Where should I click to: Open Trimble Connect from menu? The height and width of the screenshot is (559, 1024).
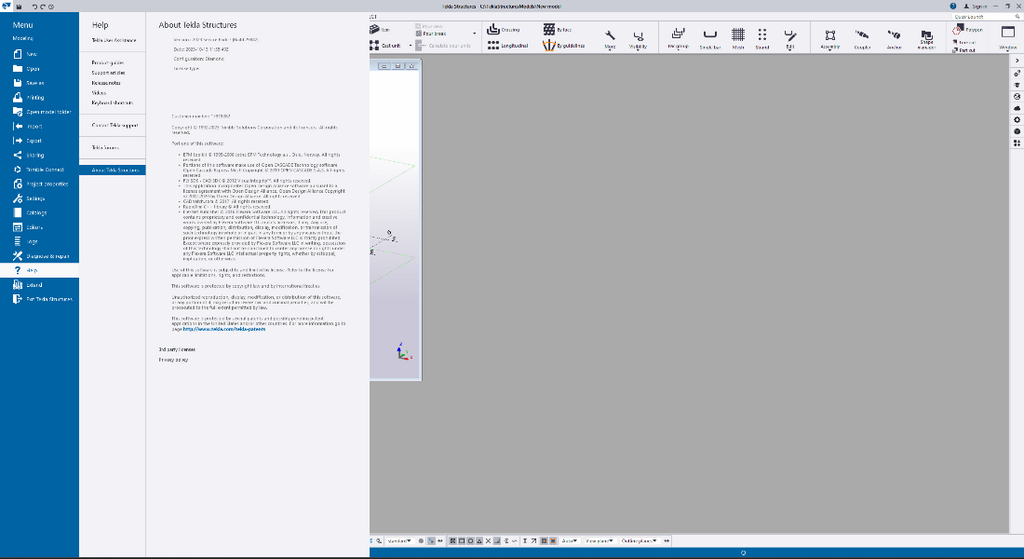coord(39,170)
